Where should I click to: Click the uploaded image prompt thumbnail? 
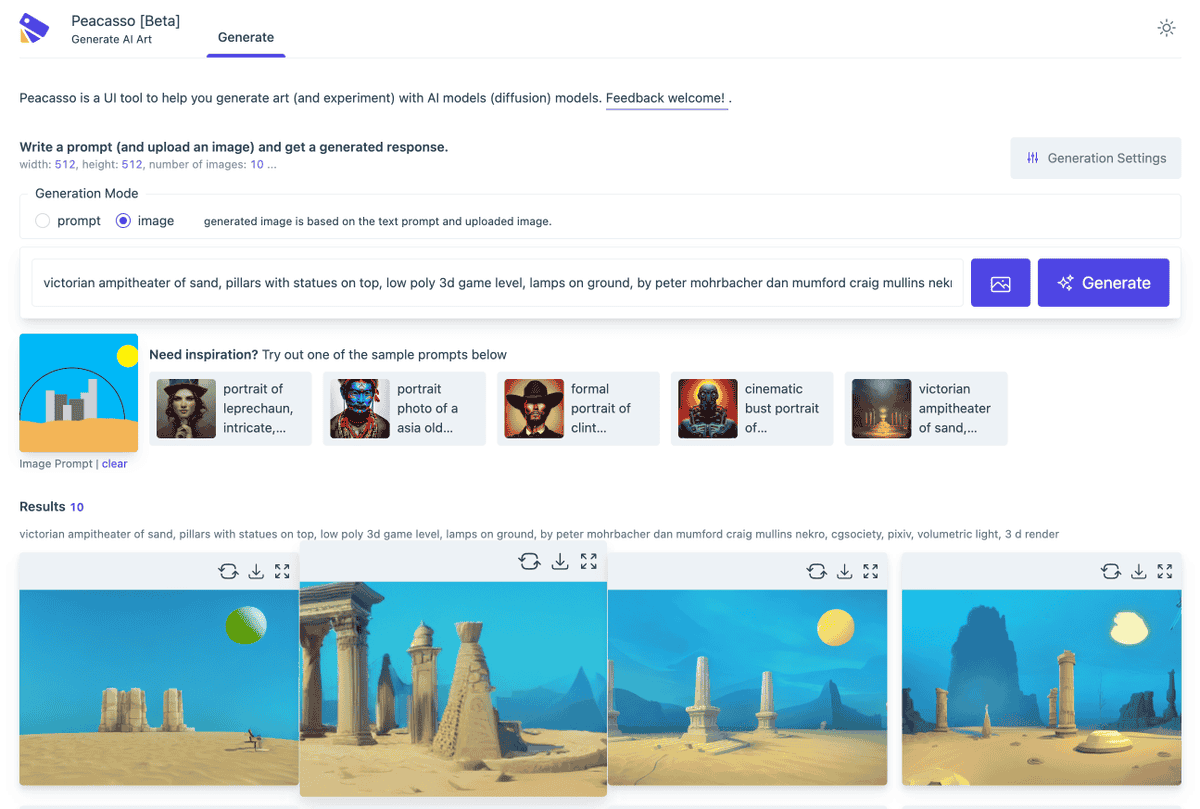point(78,393)
